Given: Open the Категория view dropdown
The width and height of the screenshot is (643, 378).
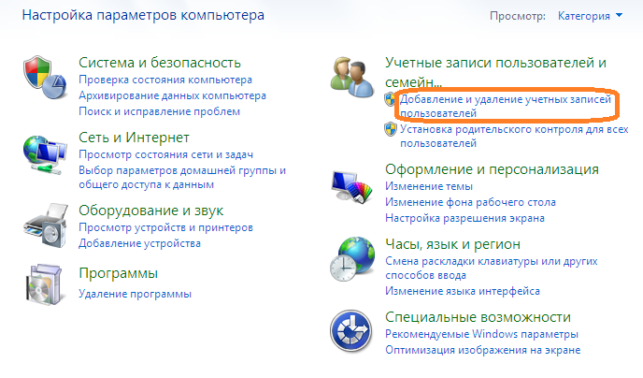Looking at the screenshot, I should click(590, 16).
